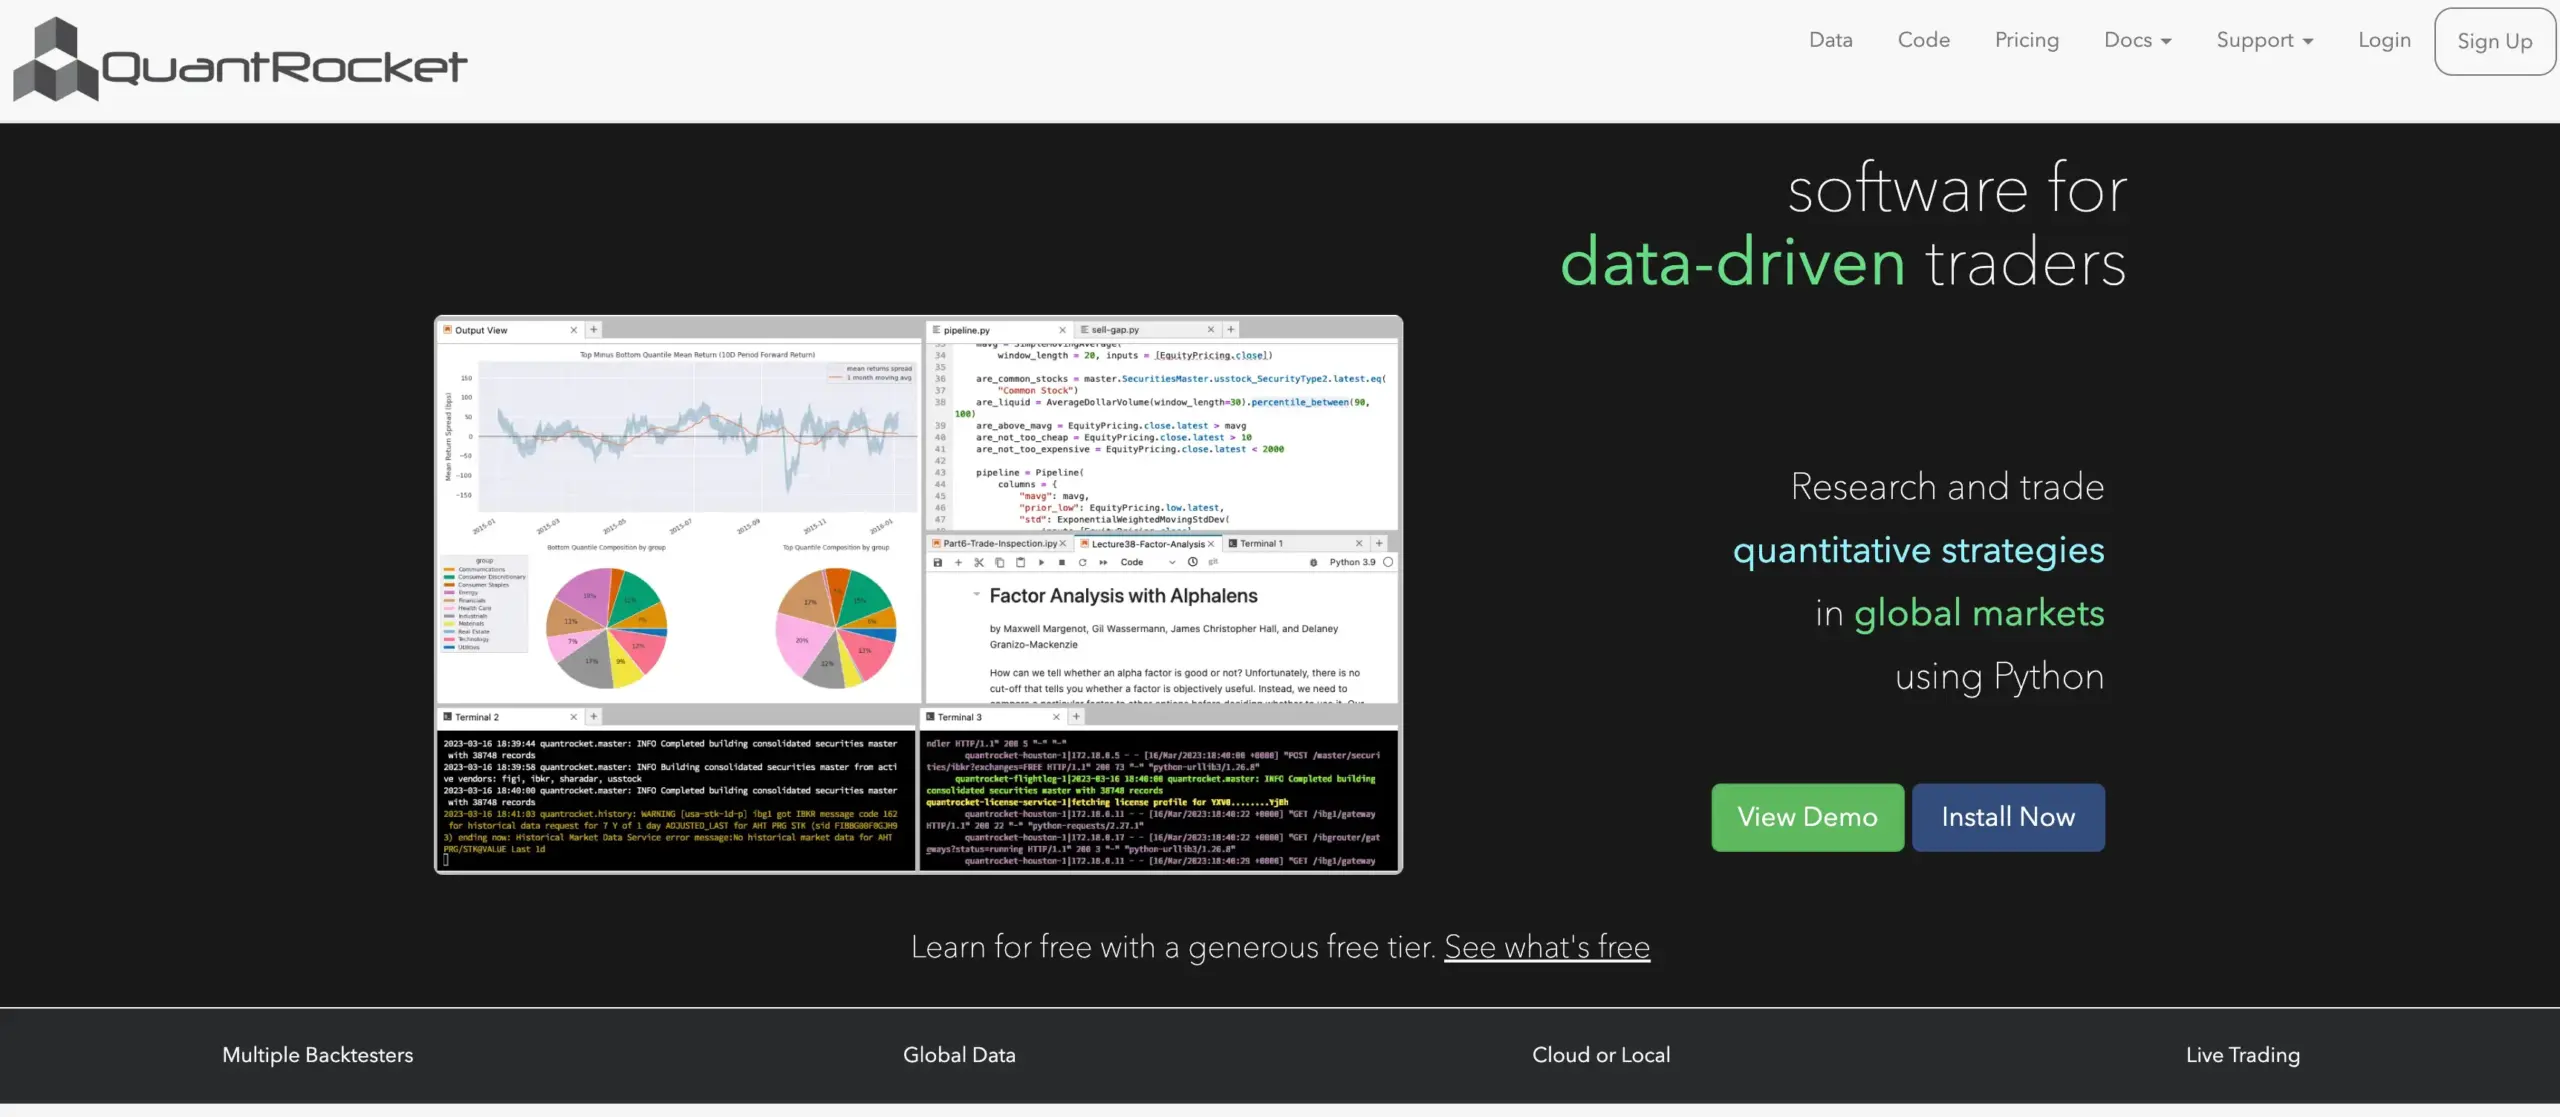Click the fast-forward run-all icon
This screenshot has width=2560, height=1117.
(x=1103, y=563)
